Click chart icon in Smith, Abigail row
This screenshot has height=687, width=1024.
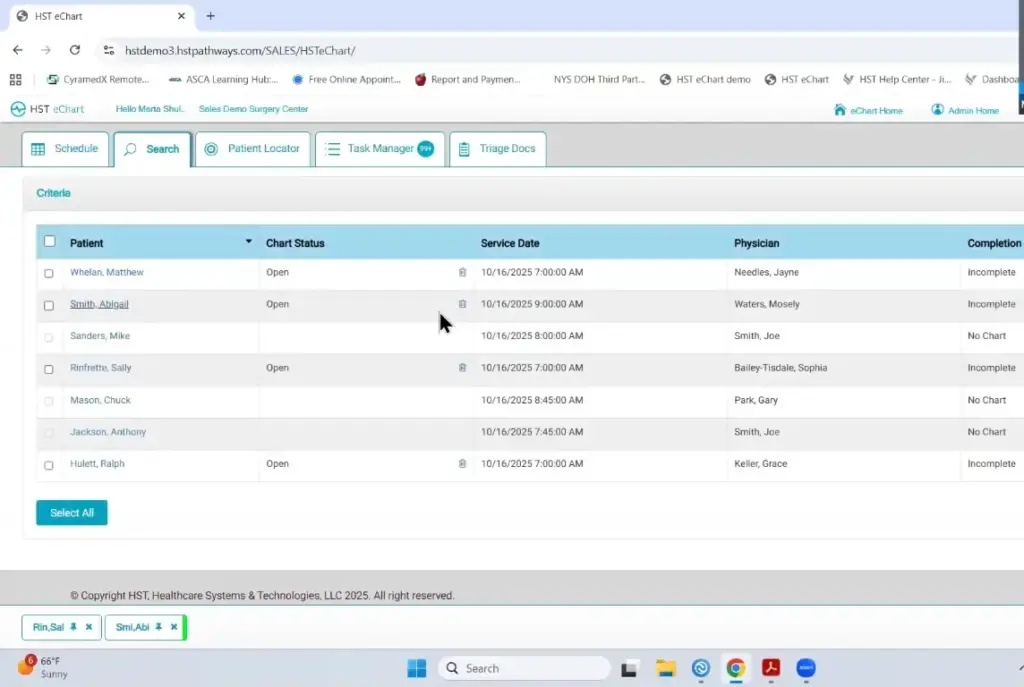pyautogui.click(x=462, y=304)
